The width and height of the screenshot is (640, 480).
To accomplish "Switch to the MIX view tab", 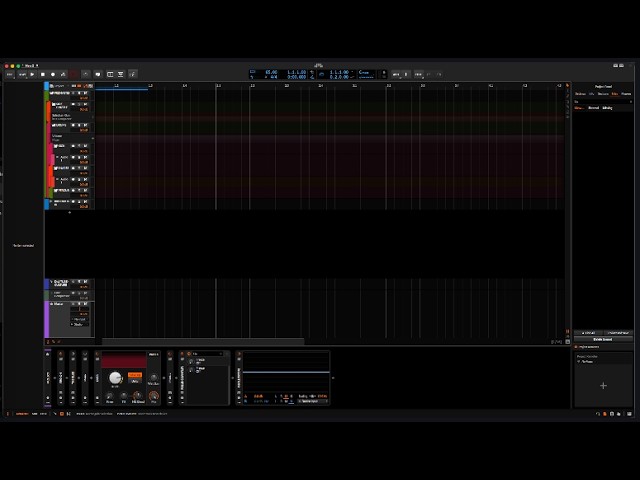I will pos(35,414).
